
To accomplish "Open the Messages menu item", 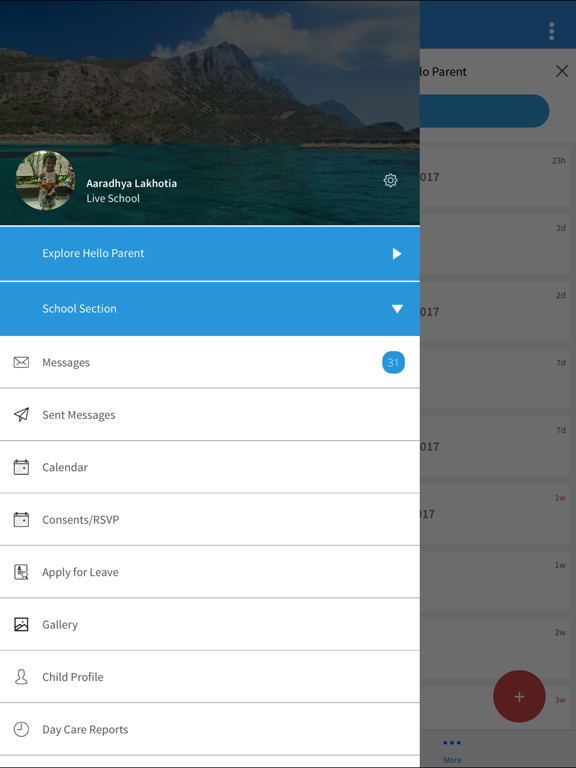I will 210,362.
